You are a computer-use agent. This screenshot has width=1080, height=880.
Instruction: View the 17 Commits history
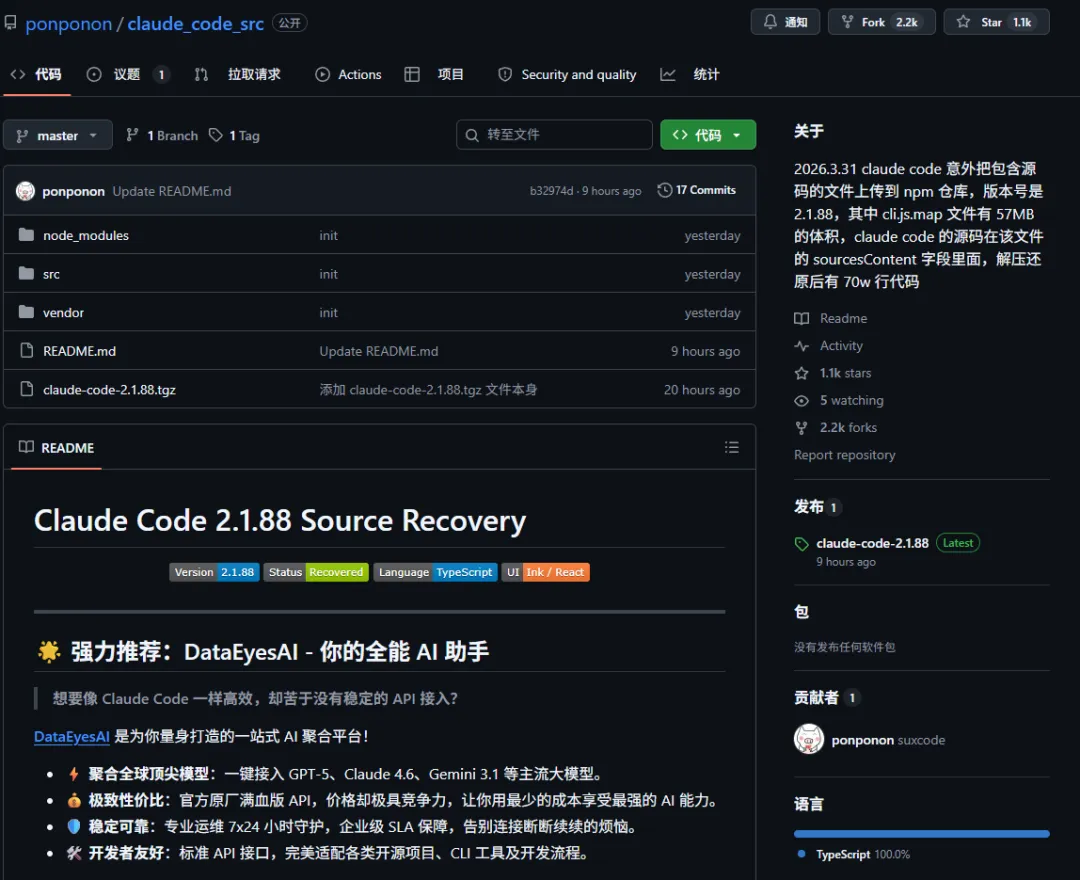tap(696, 190)
